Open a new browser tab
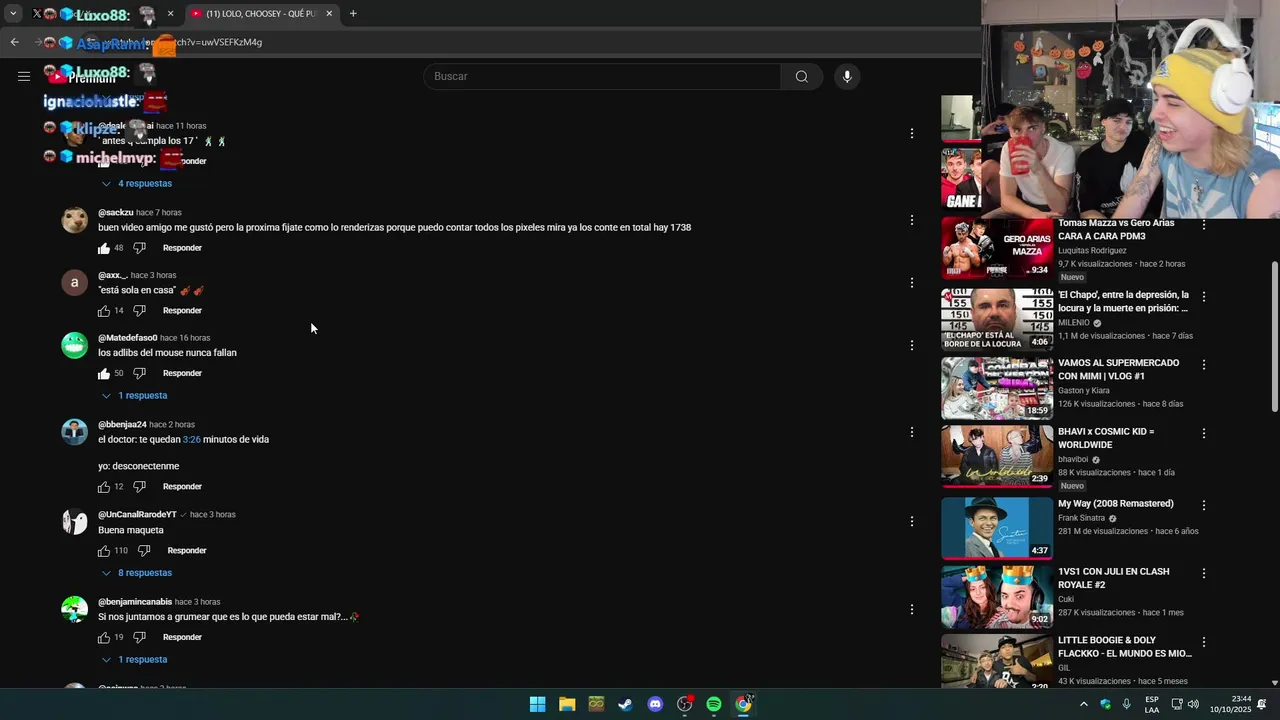 353,14
